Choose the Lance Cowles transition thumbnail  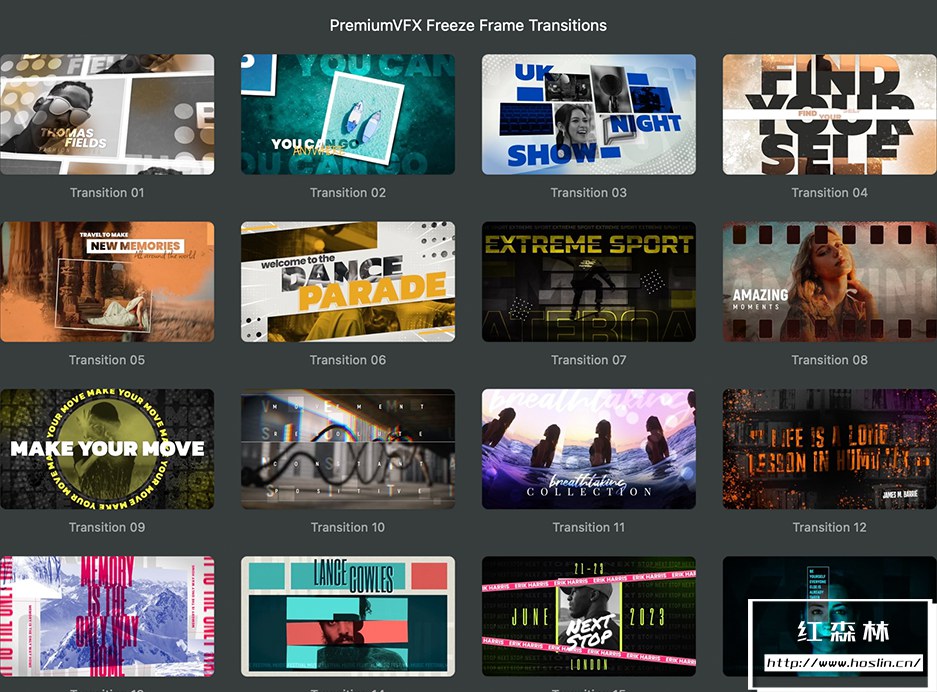coord(348,617)
